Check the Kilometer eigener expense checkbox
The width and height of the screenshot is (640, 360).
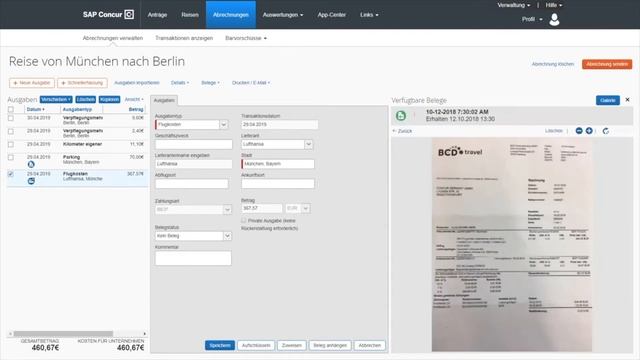11,144
